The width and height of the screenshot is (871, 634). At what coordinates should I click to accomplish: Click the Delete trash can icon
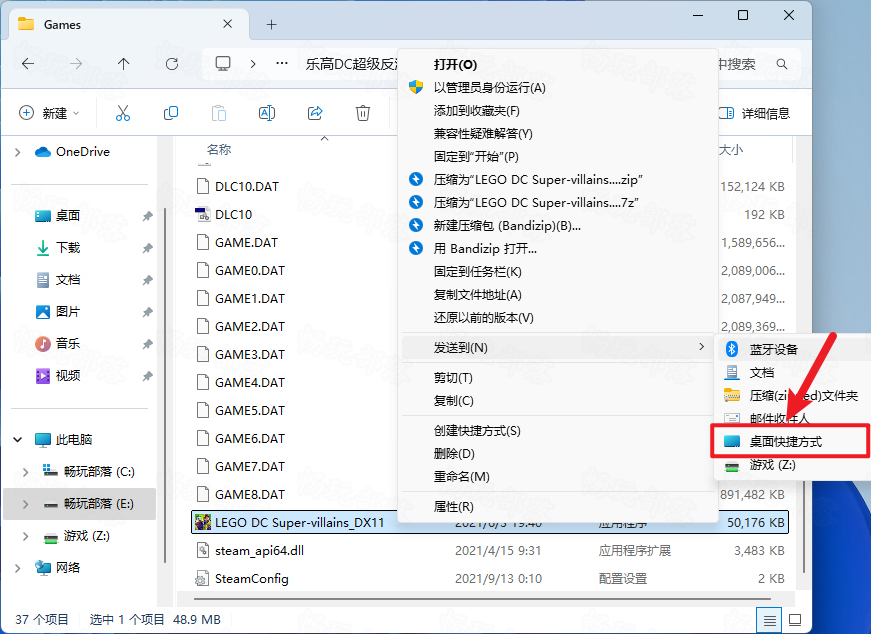coord(363,113)
